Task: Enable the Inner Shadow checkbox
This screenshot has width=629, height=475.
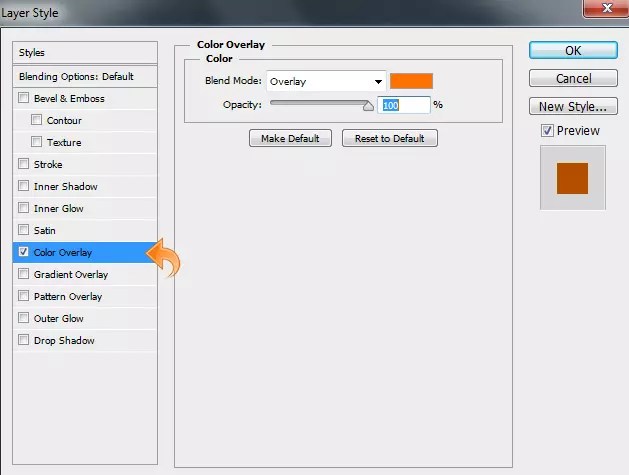Action: pos(24,186)
